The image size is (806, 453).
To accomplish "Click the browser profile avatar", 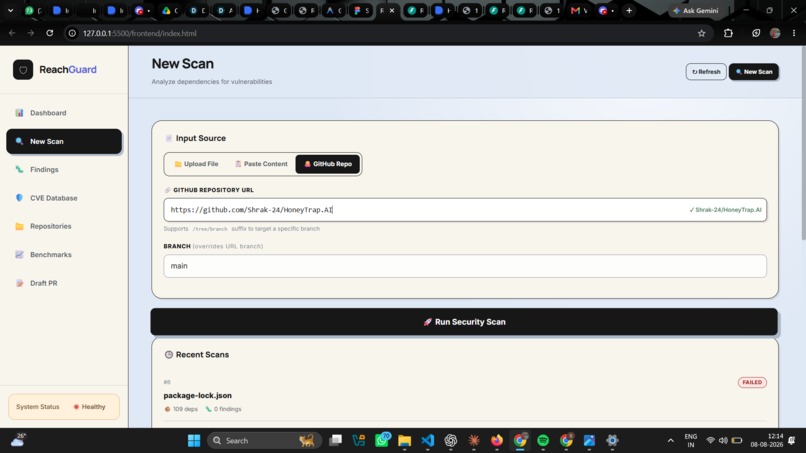I will [x=775, y=33].
